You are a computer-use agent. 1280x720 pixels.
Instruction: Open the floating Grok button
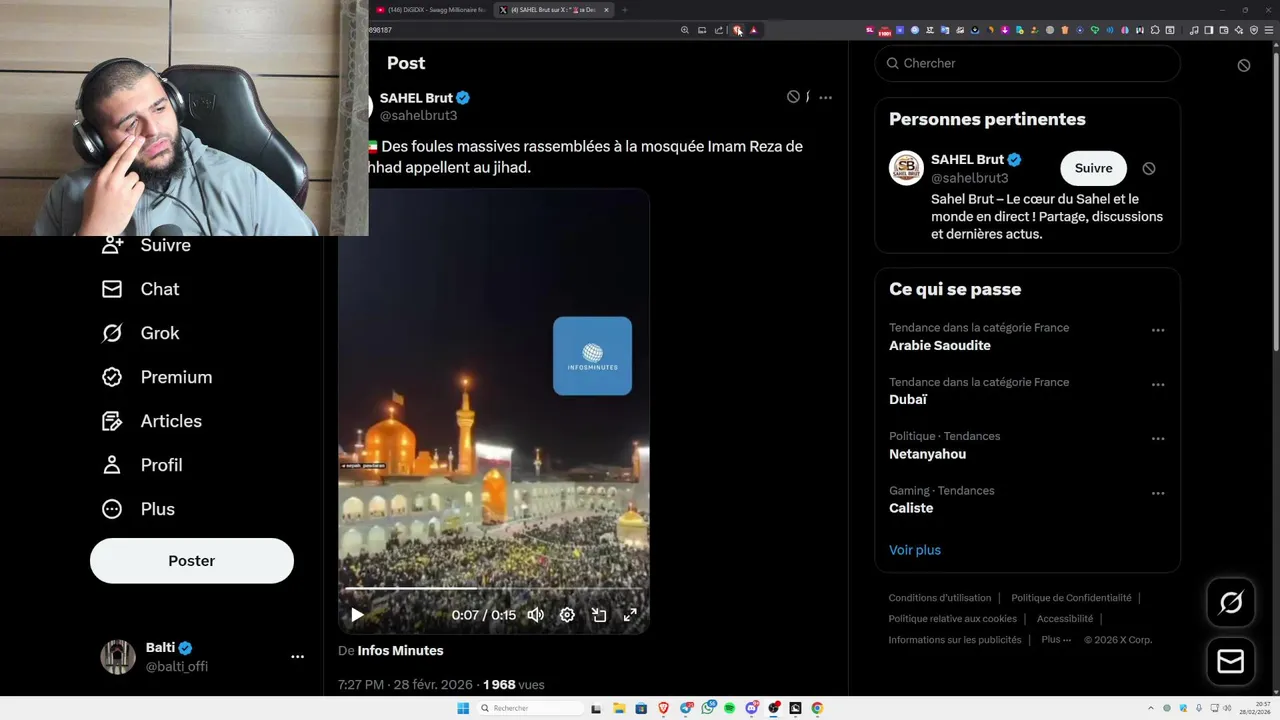1231,602
